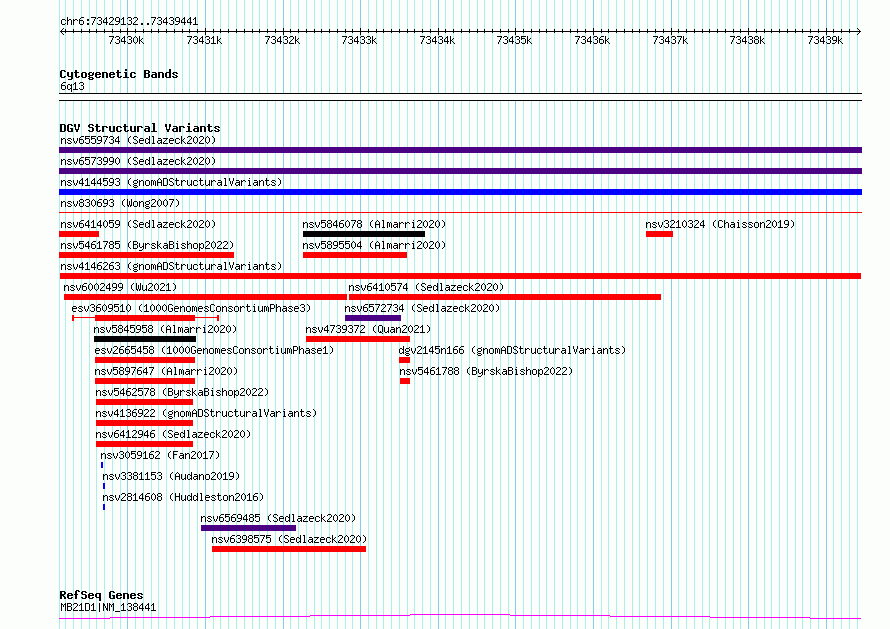Click the nsv4739372 (Quan2021) label

(368, 329)
